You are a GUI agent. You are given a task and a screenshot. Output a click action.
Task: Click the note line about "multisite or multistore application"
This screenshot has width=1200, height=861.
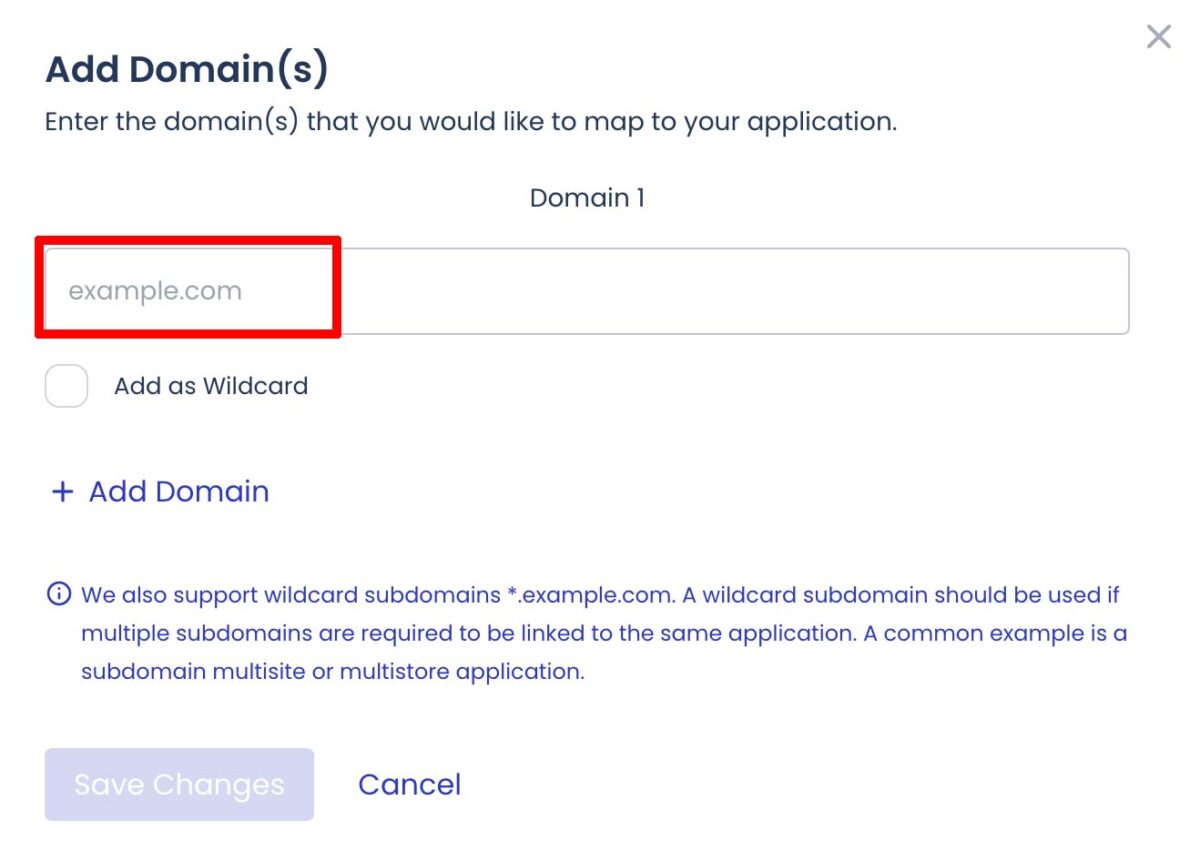pos(333,671)
